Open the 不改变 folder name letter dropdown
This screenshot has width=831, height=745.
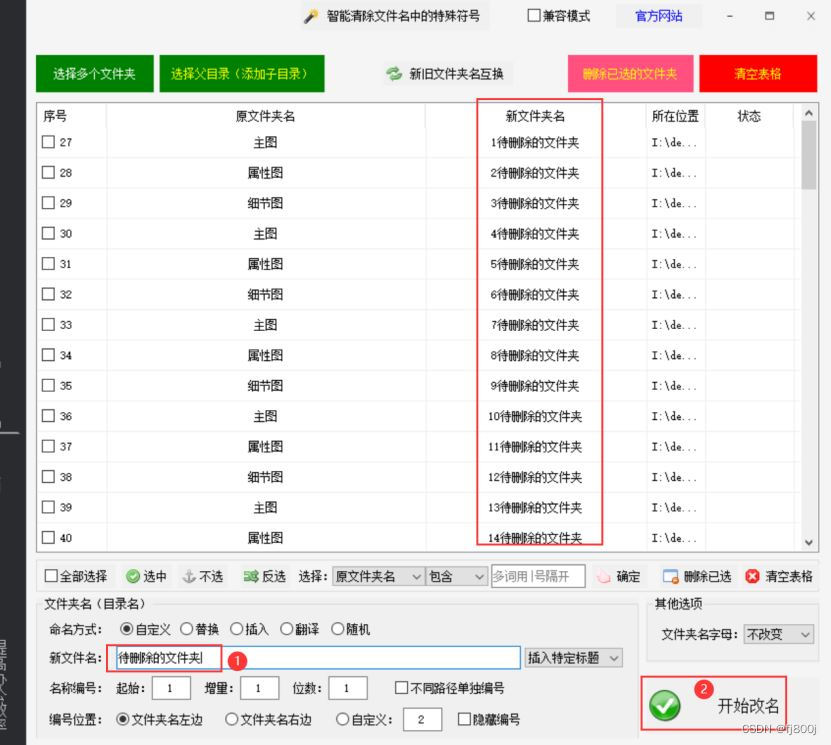click(x=779, y=634)
